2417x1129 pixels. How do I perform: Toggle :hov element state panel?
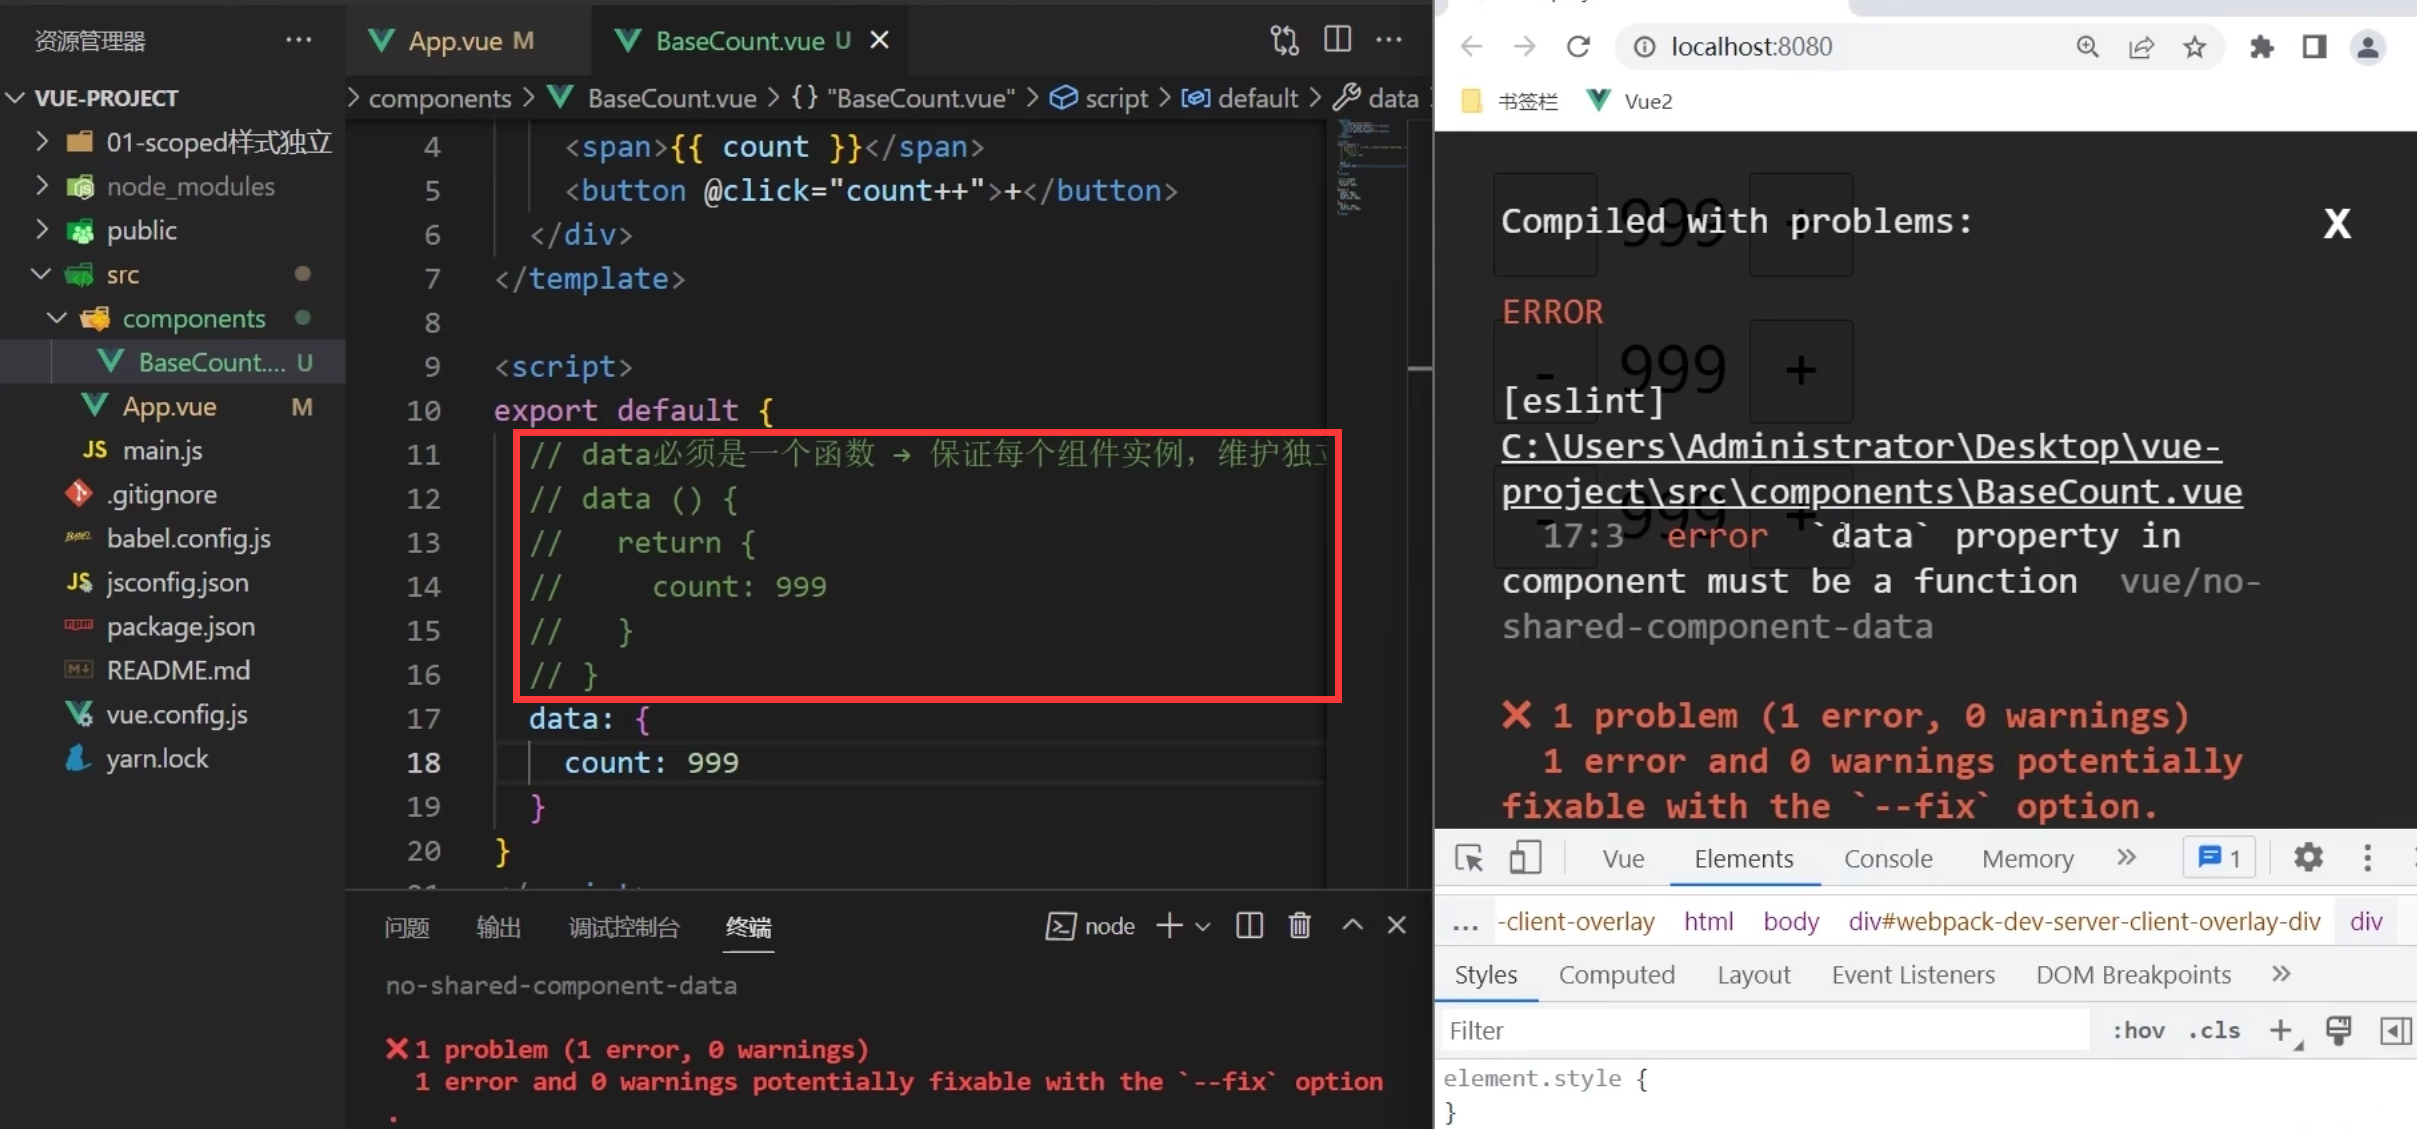click(x=2138, y=1031)
